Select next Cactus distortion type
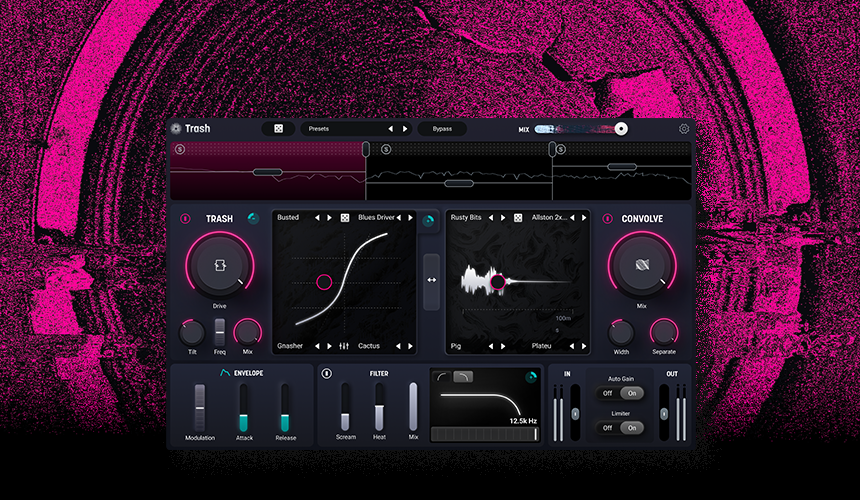 tap(410, 346)
